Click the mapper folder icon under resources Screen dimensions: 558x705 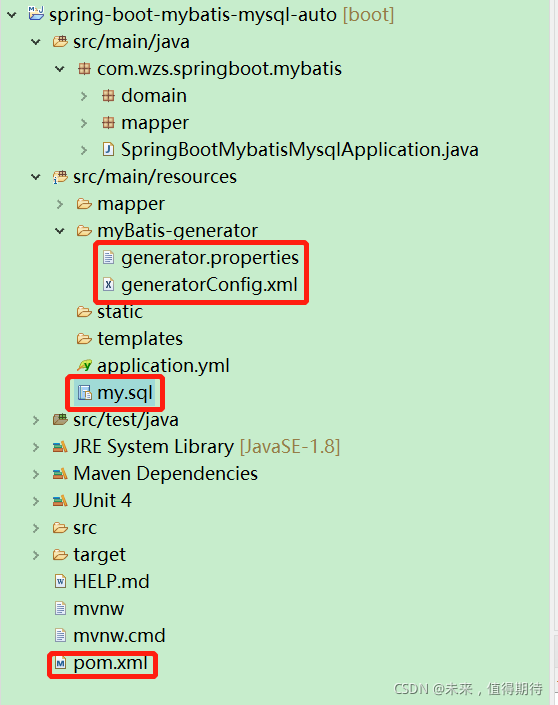[x=84, y=204]
